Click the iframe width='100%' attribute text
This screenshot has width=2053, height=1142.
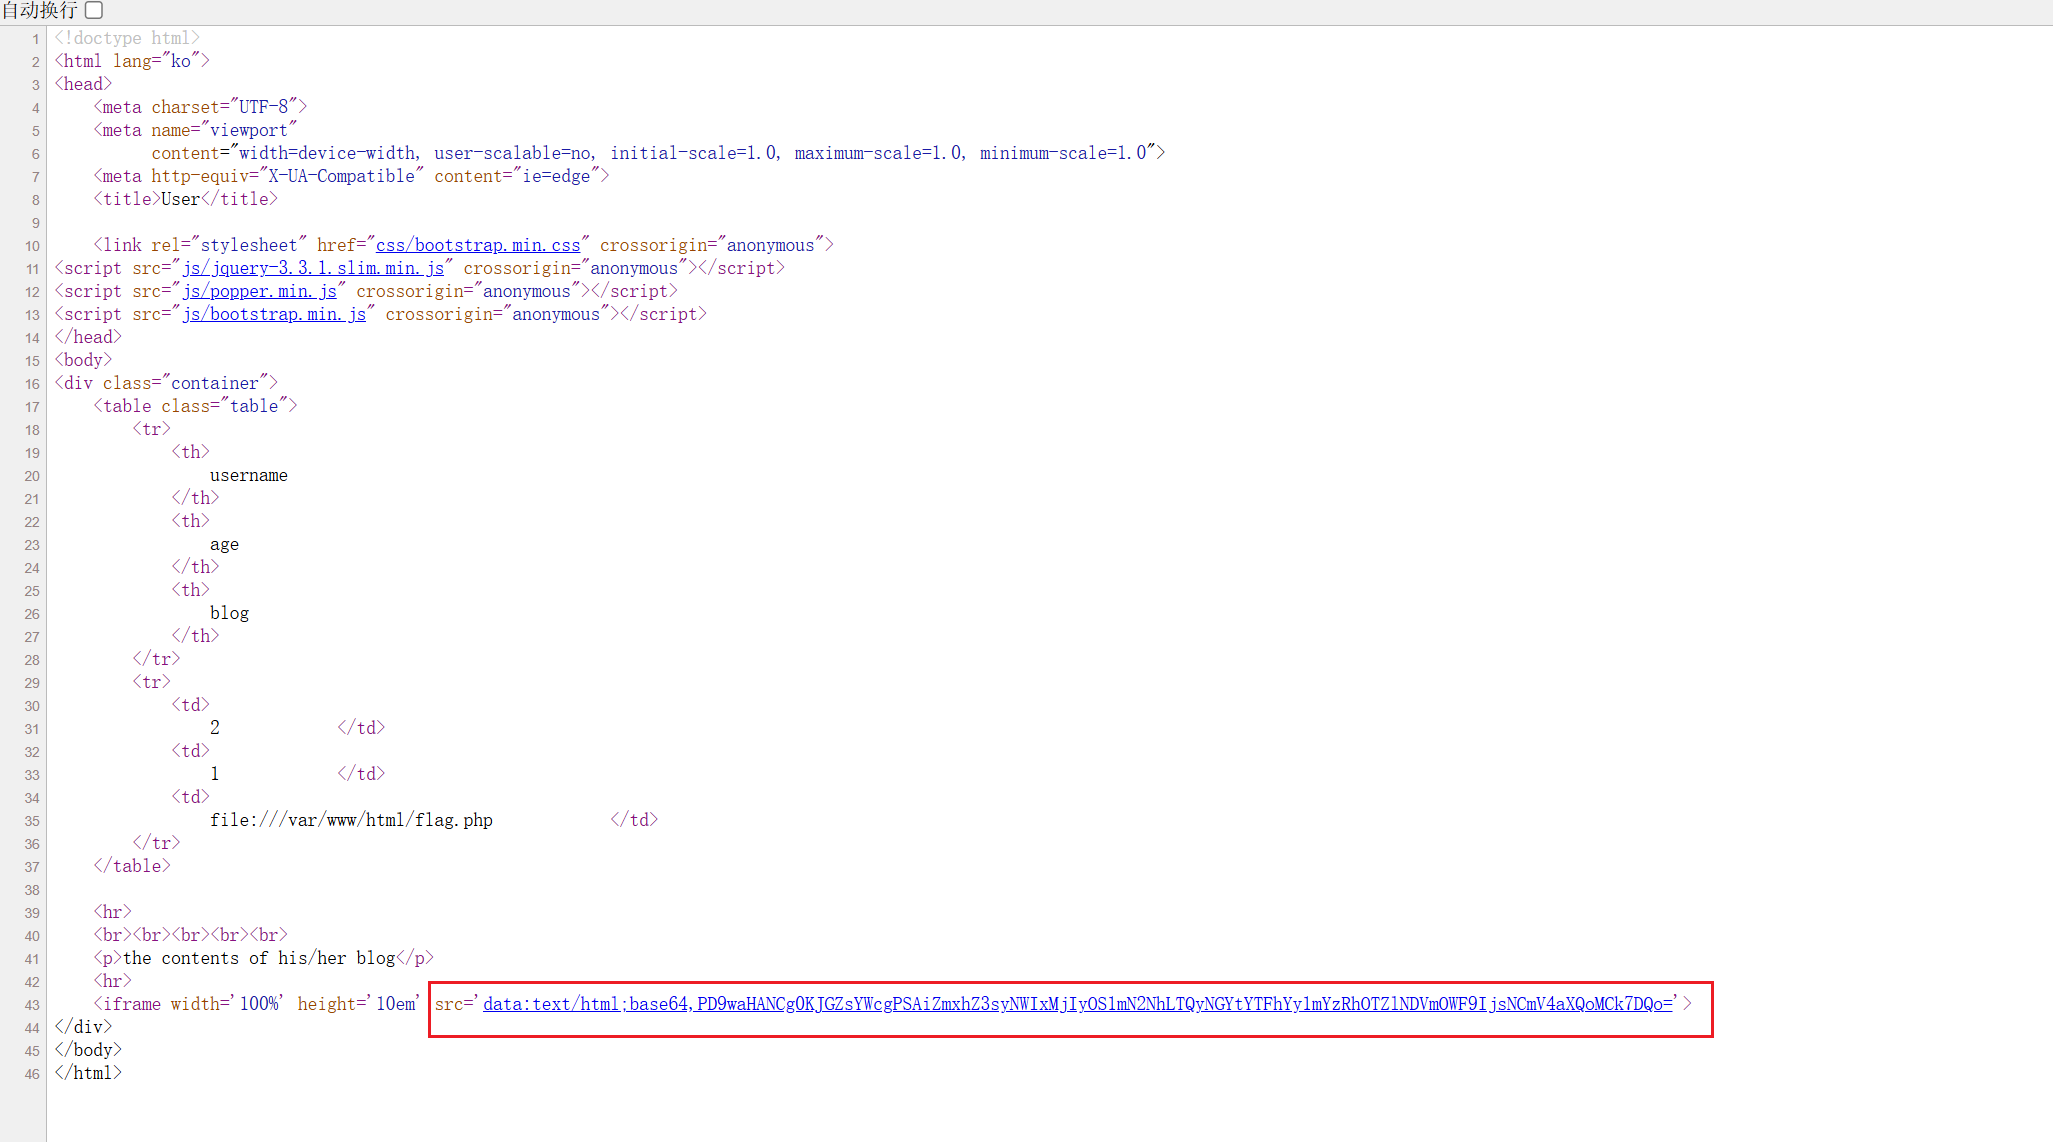click(x=226, y=1004)
